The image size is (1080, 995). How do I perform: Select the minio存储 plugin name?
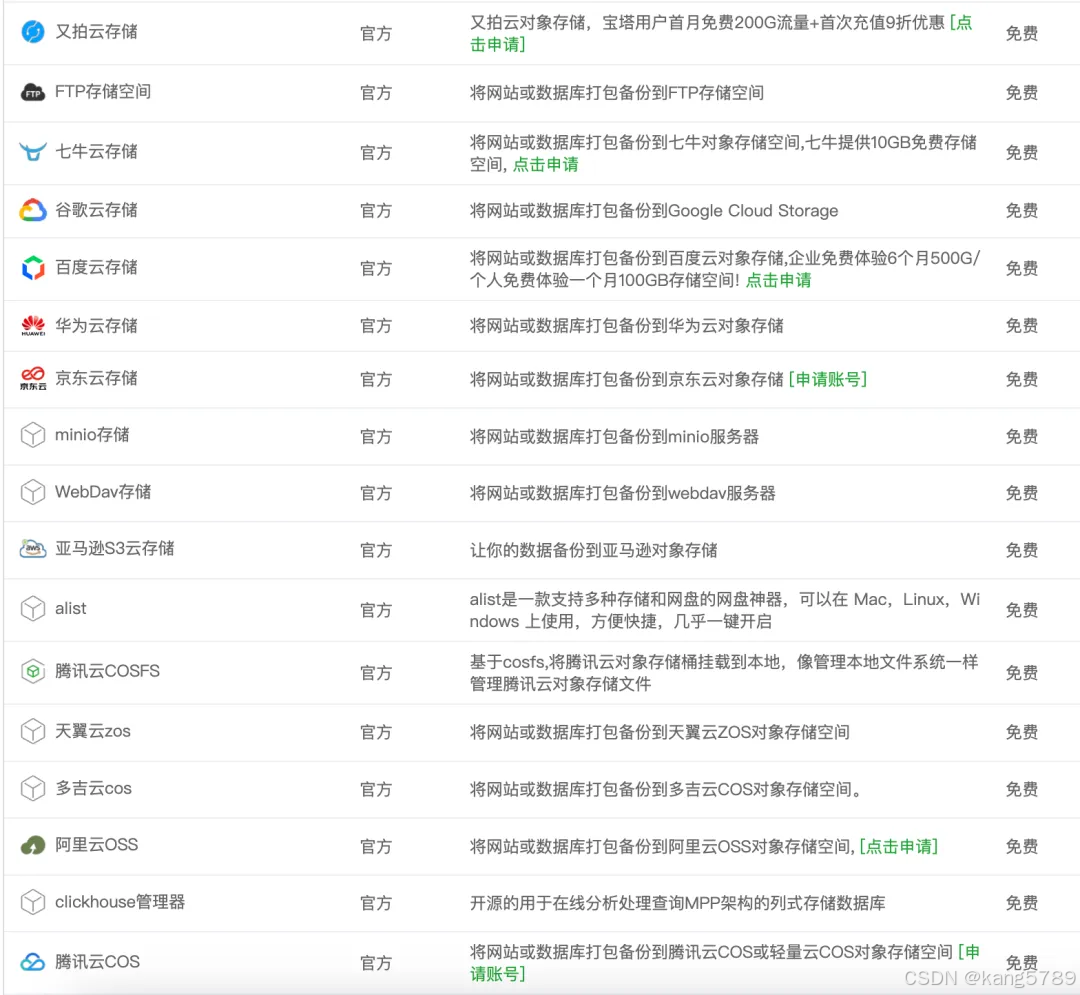point(92,434)
